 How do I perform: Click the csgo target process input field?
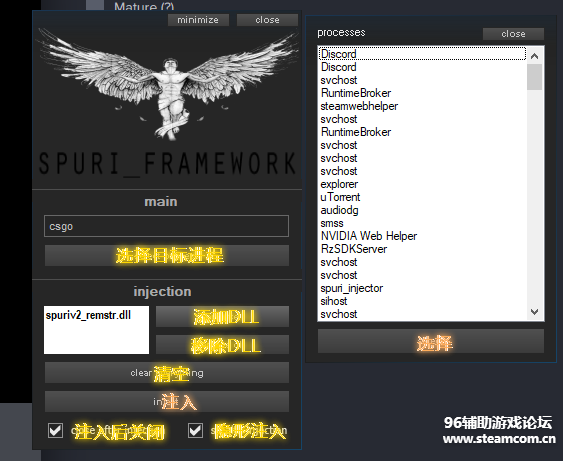coord(166,226)
